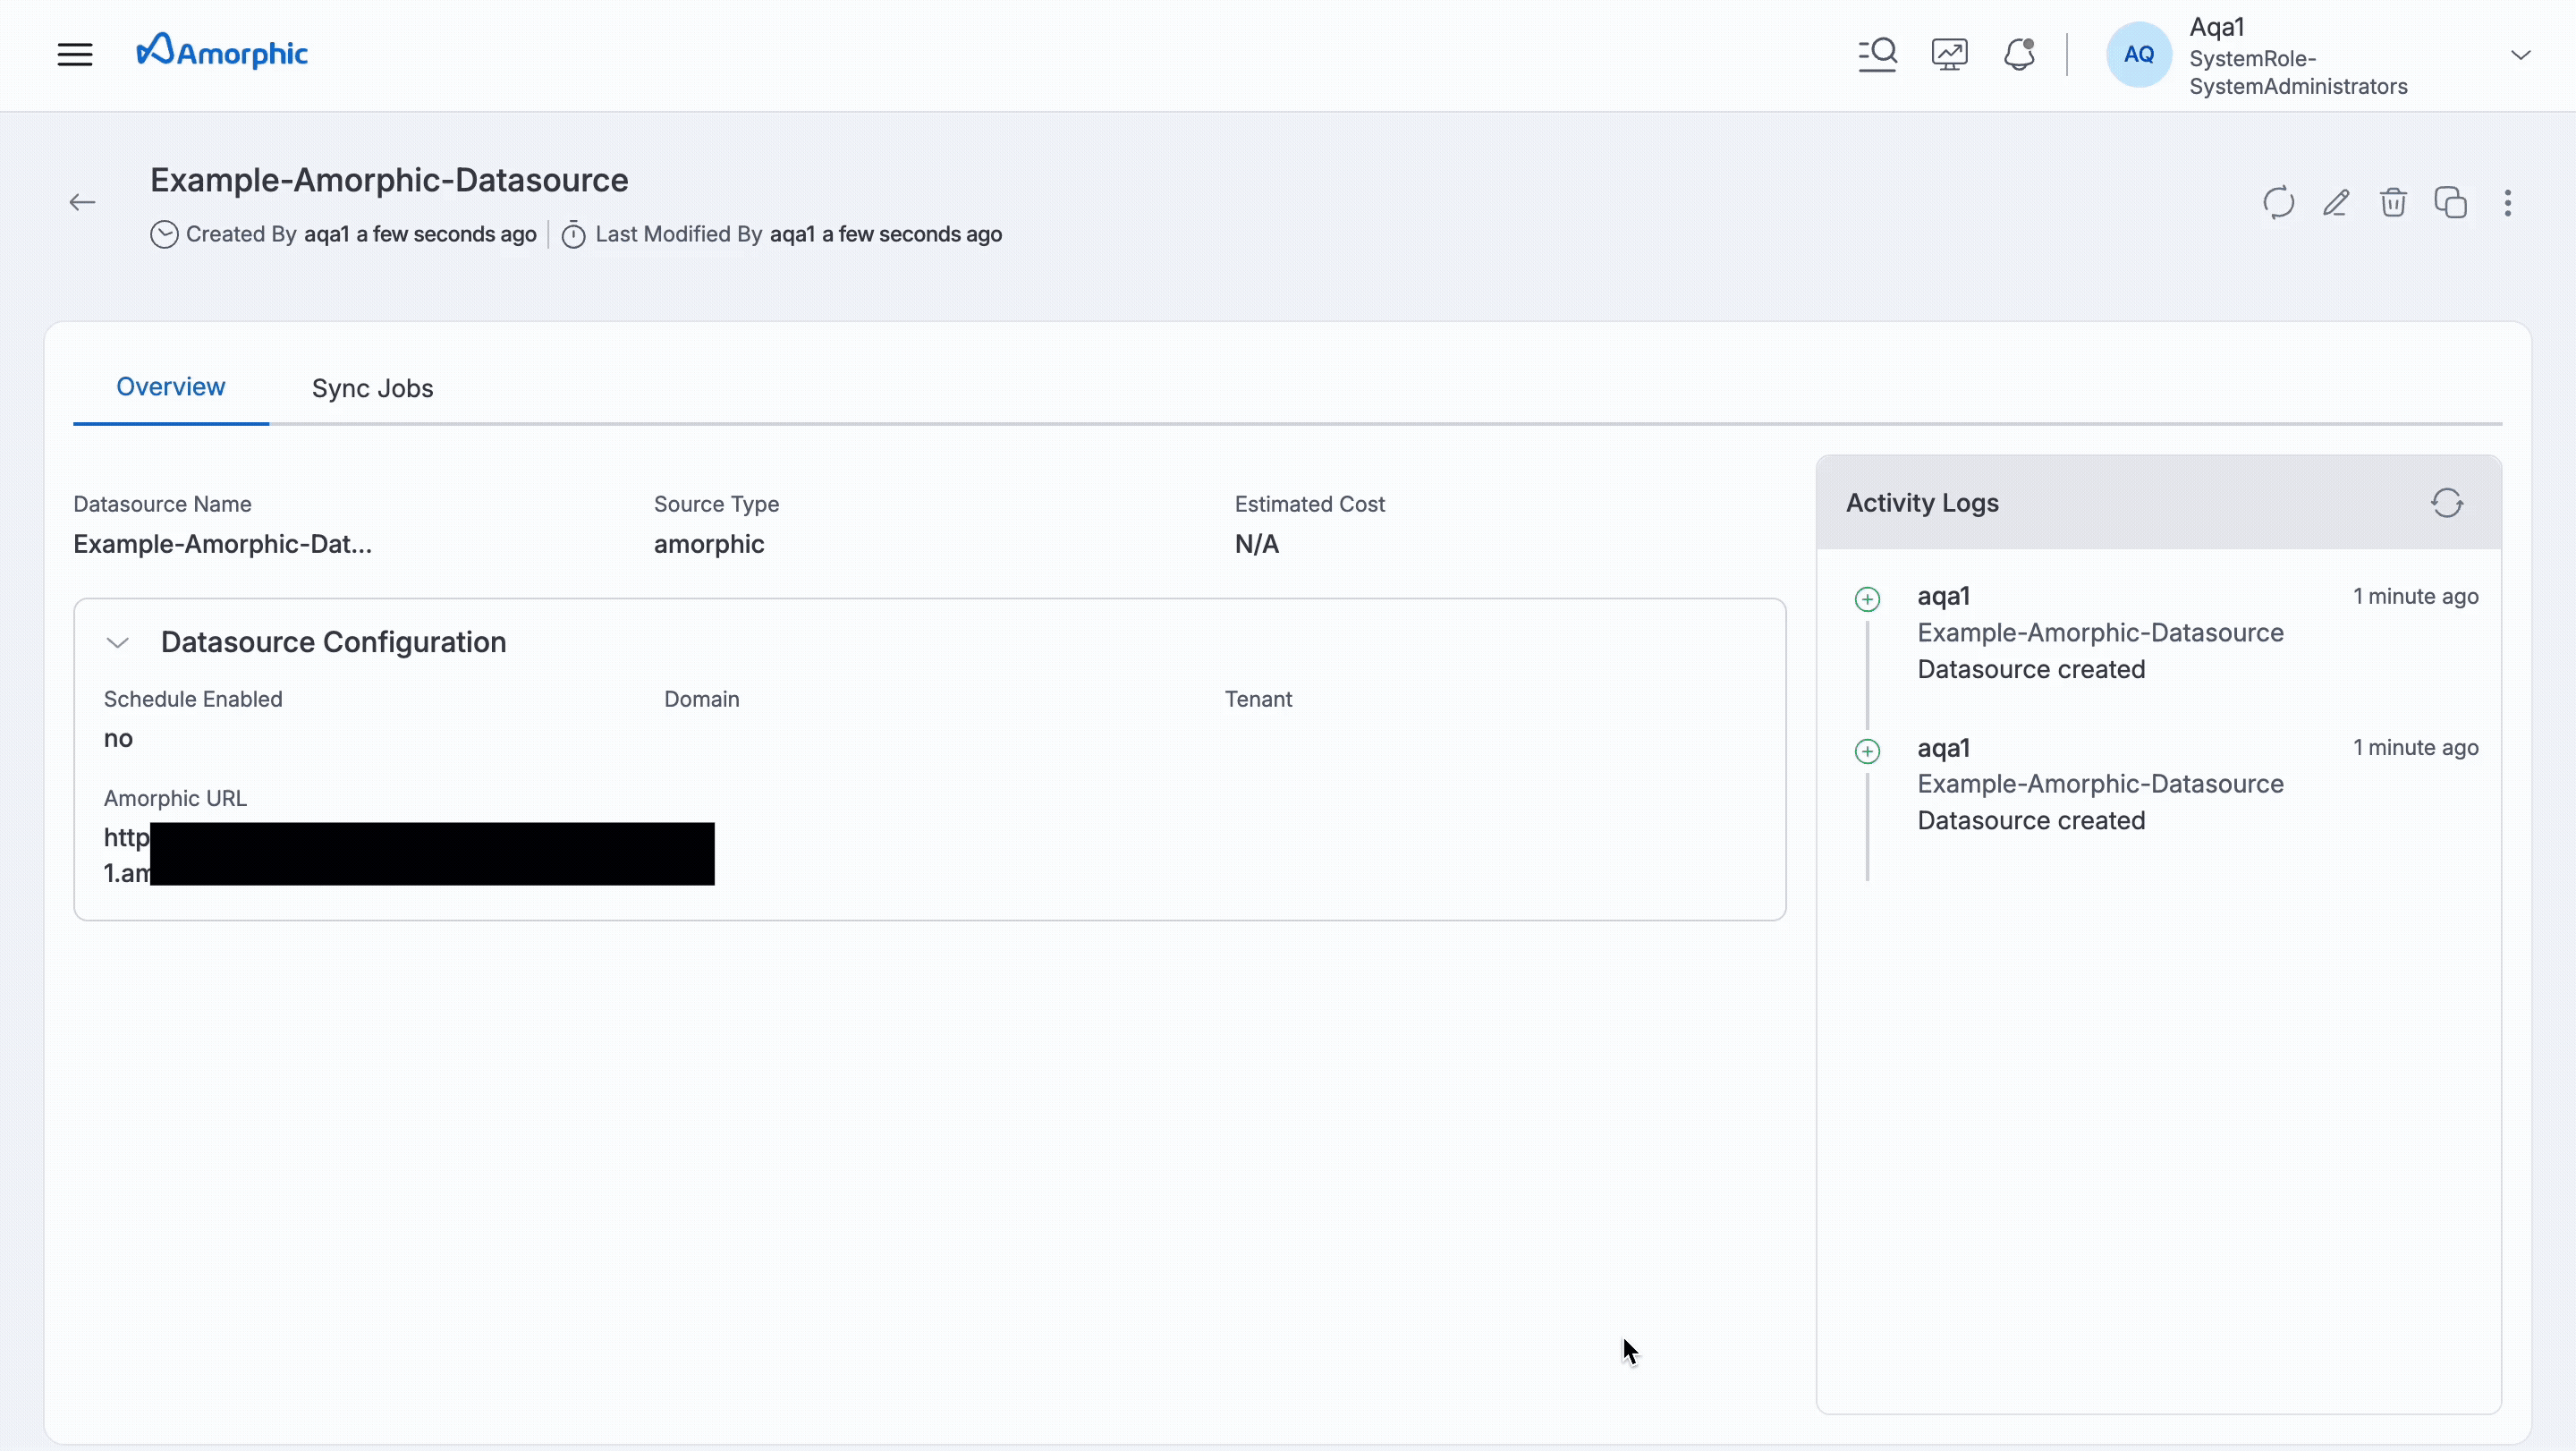Open the monitoring dashboard icon
Viewport: 2576px width, 1451px height.
point(1948,54)
